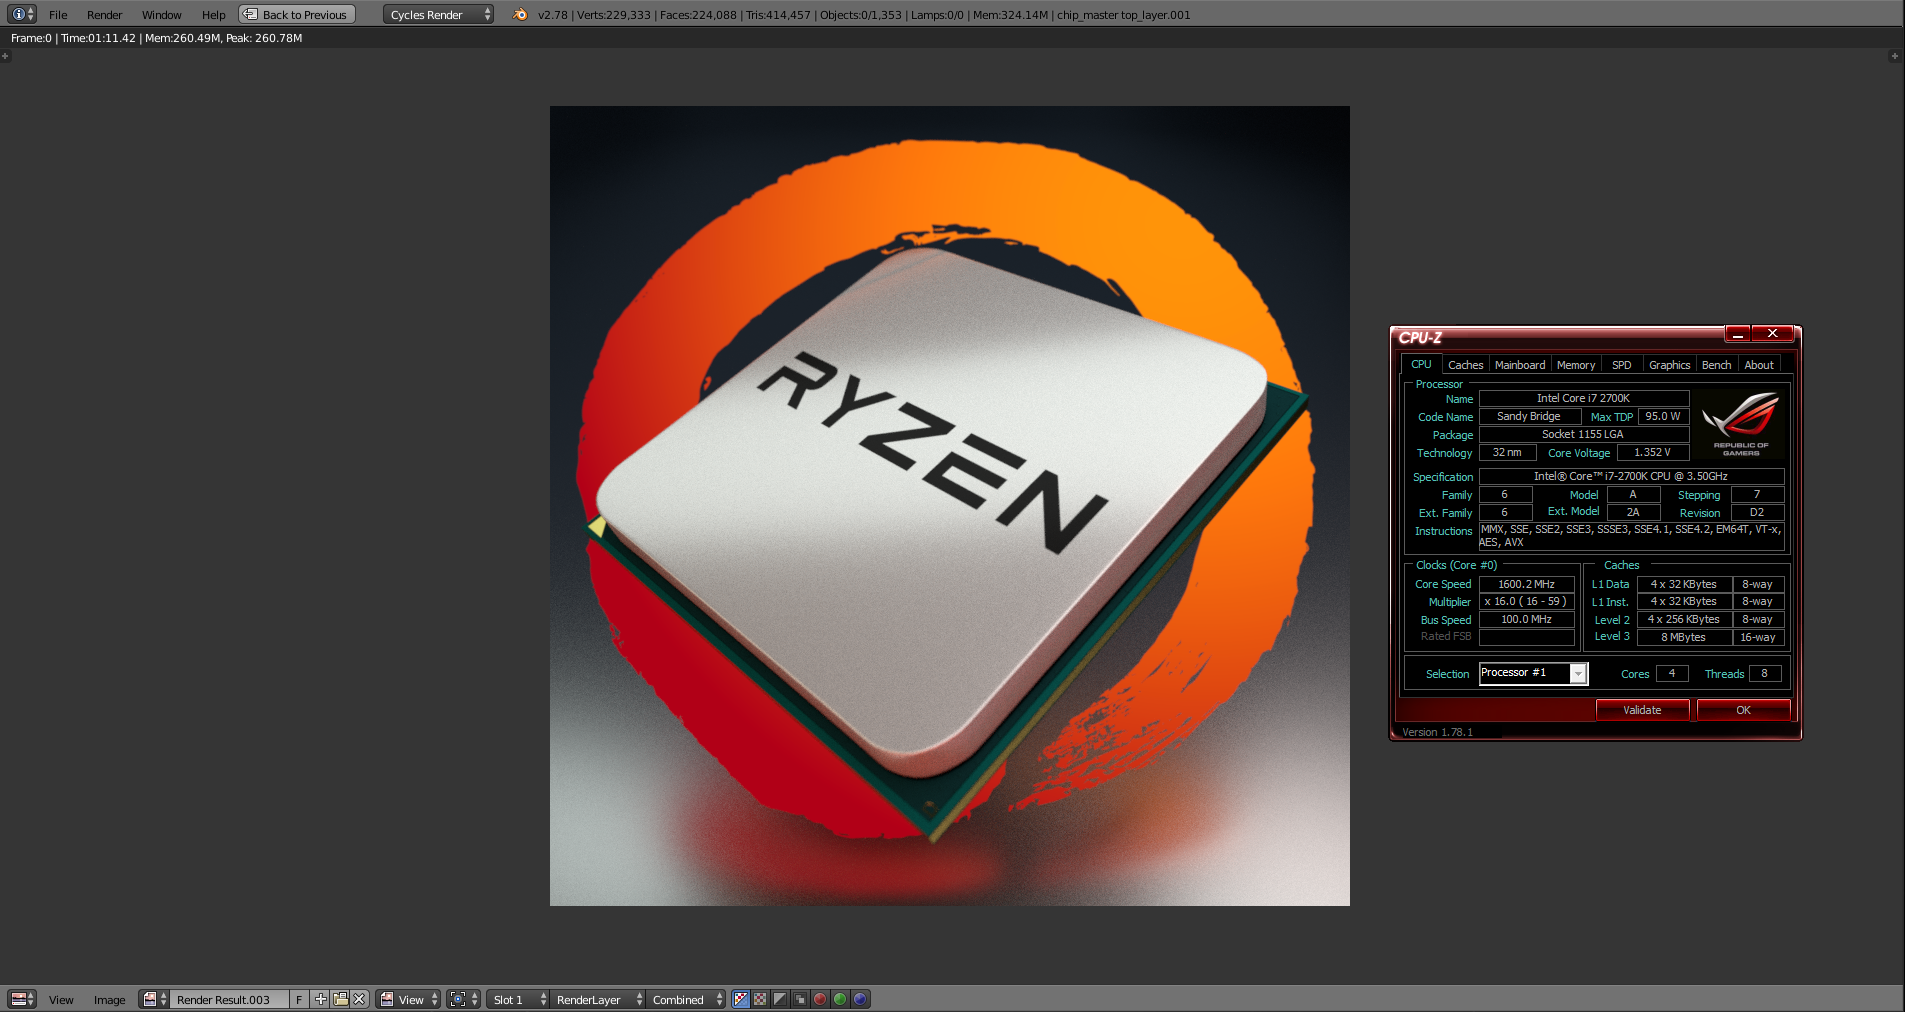Open the Render menu

pyautogui.click(x=104, y=15)
